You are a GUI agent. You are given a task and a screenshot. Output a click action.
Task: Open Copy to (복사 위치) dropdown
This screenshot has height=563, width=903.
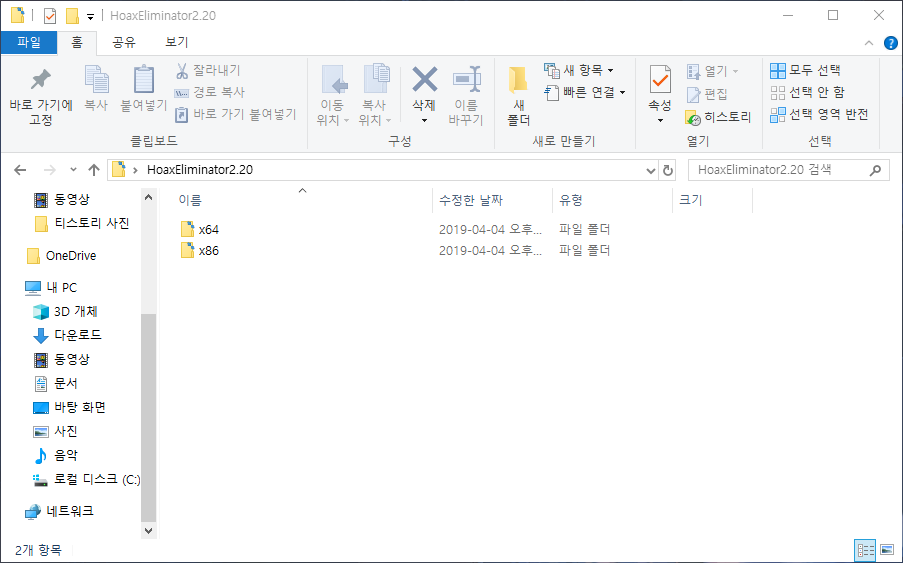tap(375, 96)
